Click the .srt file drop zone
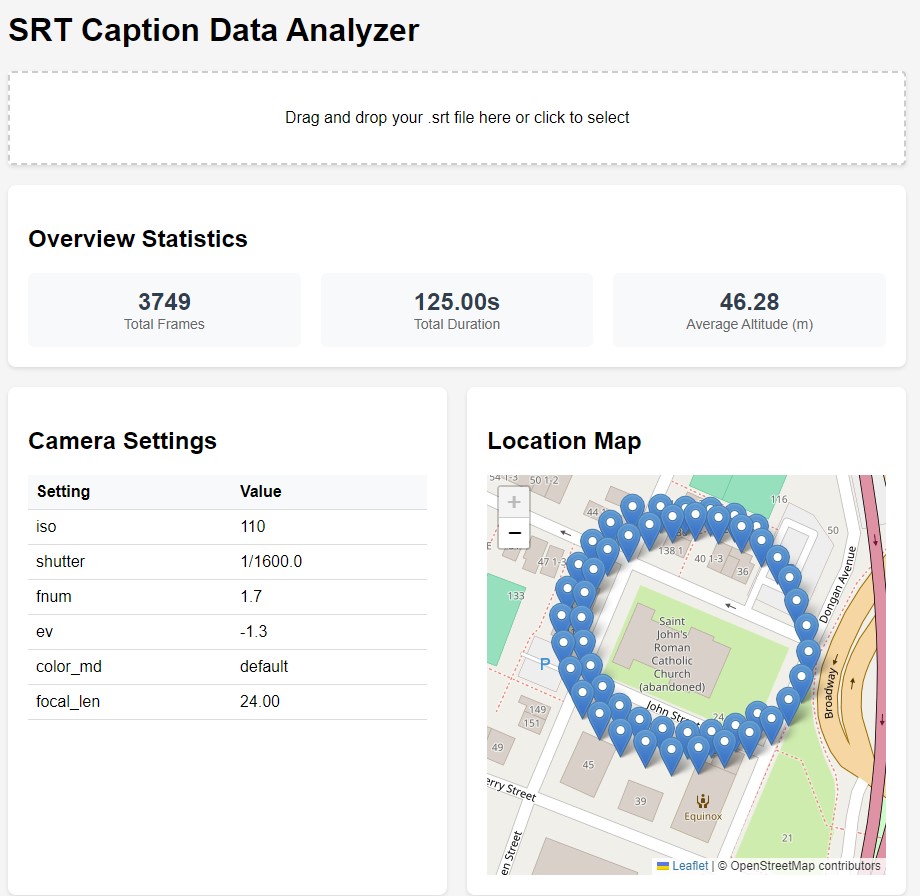 (457, 117)
